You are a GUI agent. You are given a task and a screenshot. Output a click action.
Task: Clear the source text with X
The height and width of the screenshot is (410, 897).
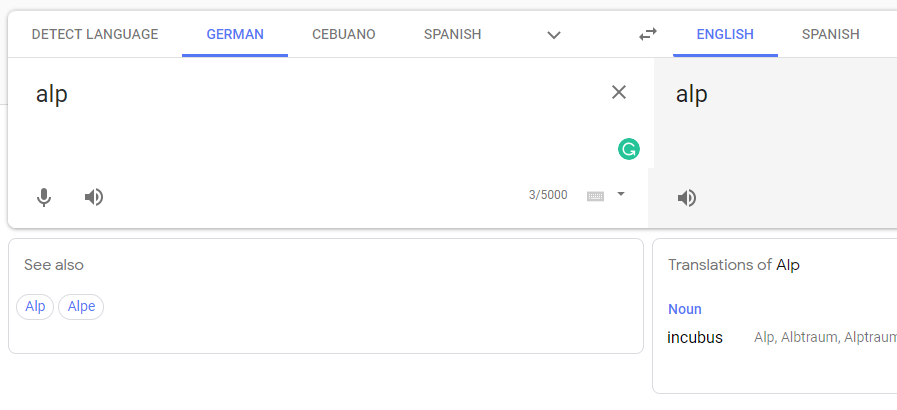click(x=619, y=92)
